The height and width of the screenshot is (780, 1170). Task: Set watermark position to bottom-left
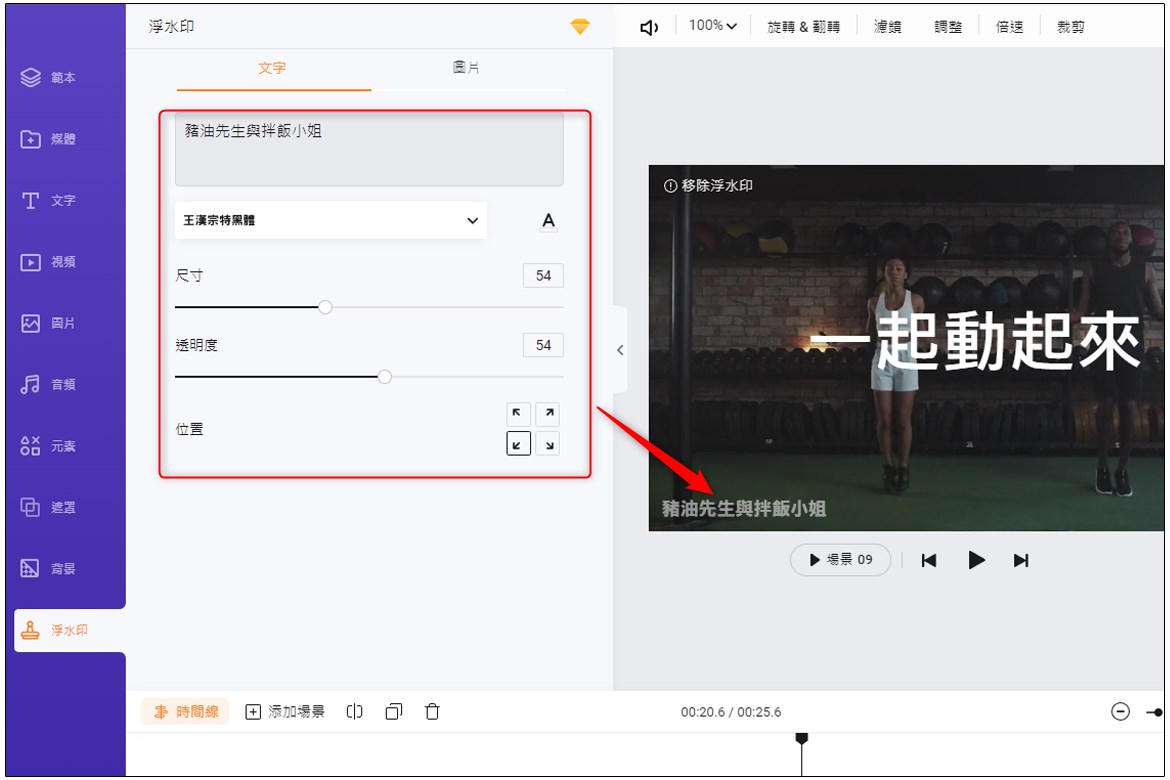click(518, 444)
